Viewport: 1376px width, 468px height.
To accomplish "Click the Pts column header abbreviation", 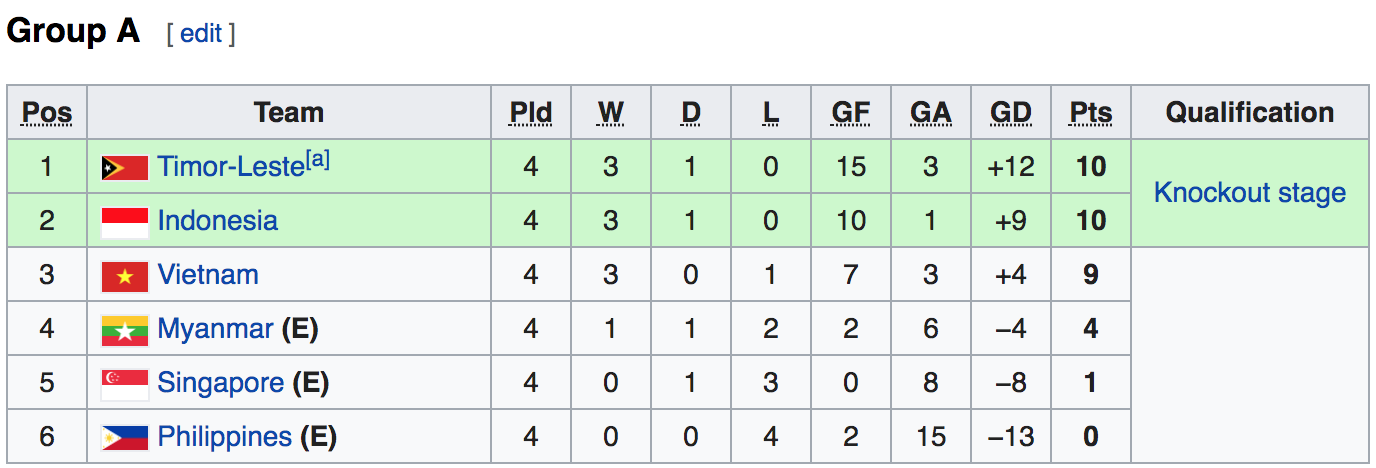I will 1091,112.
